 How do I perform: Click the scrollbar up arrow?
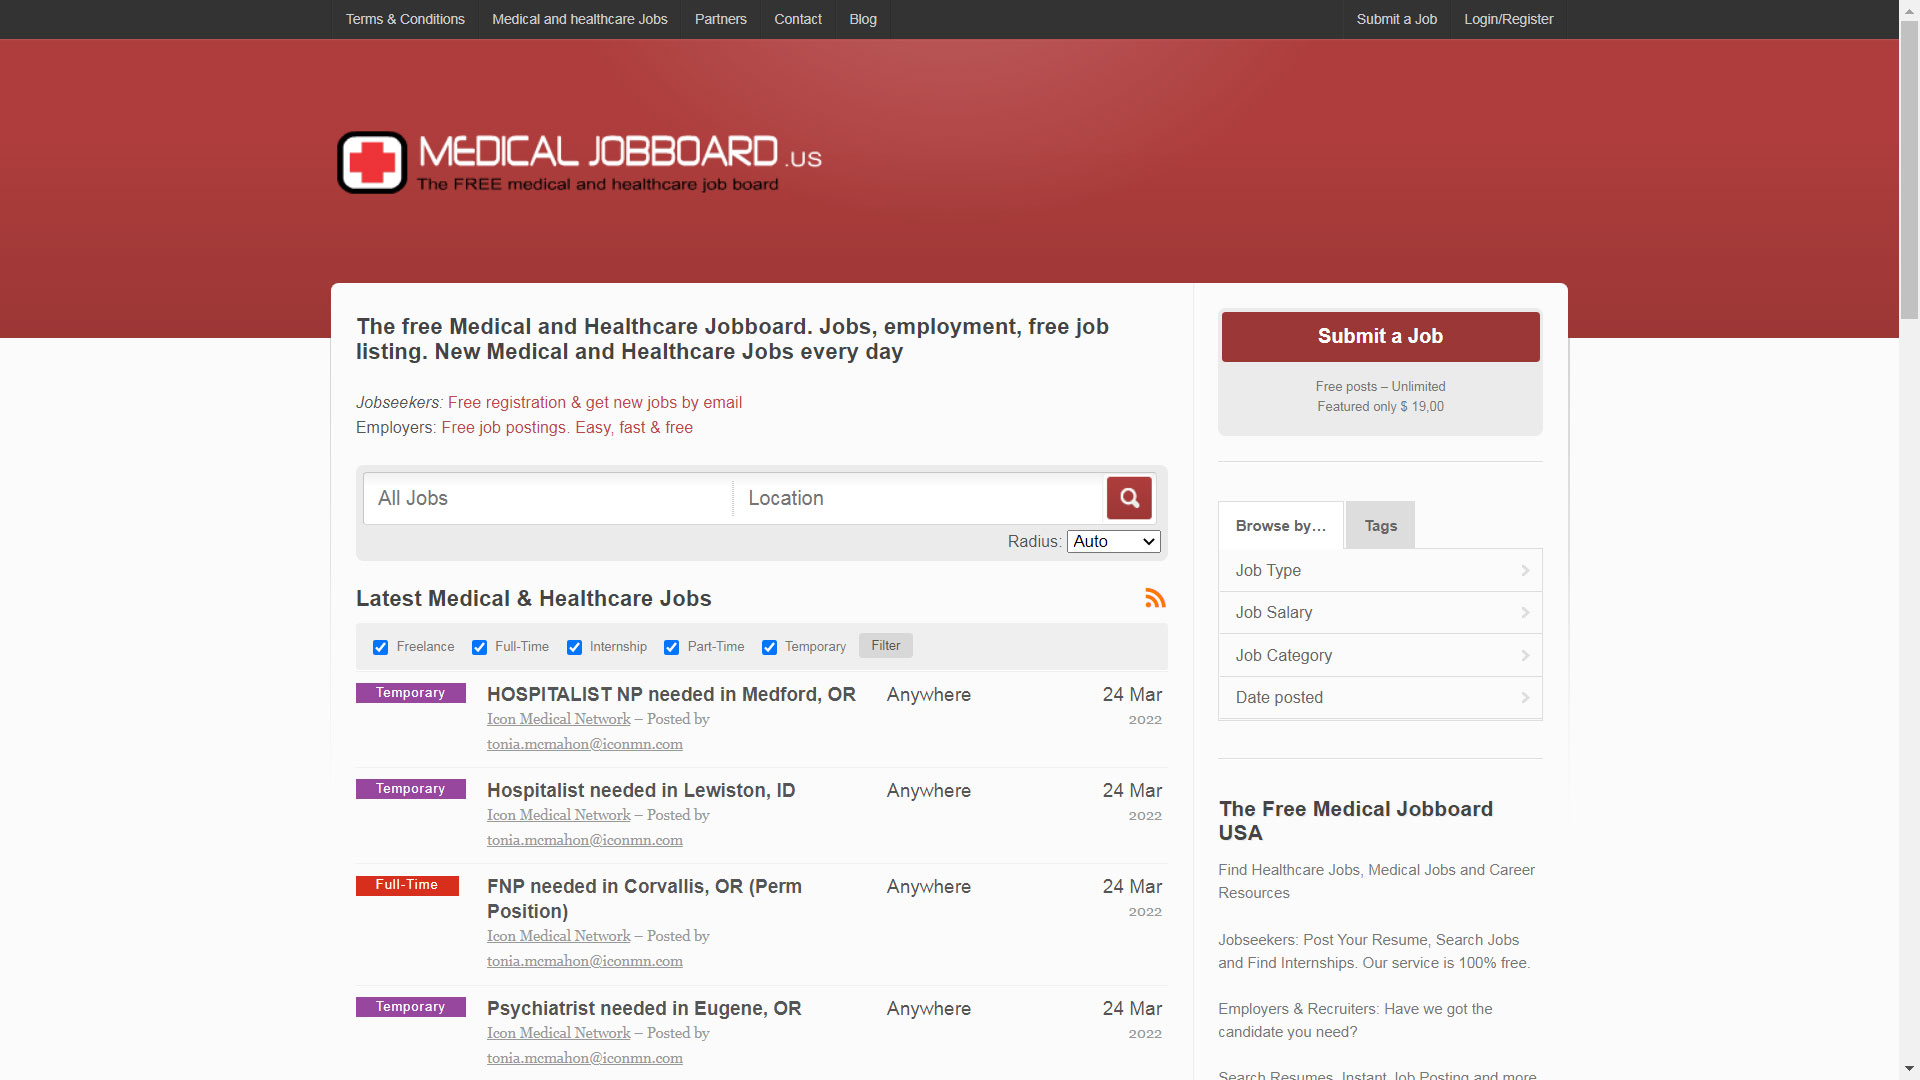(1907, 10)
